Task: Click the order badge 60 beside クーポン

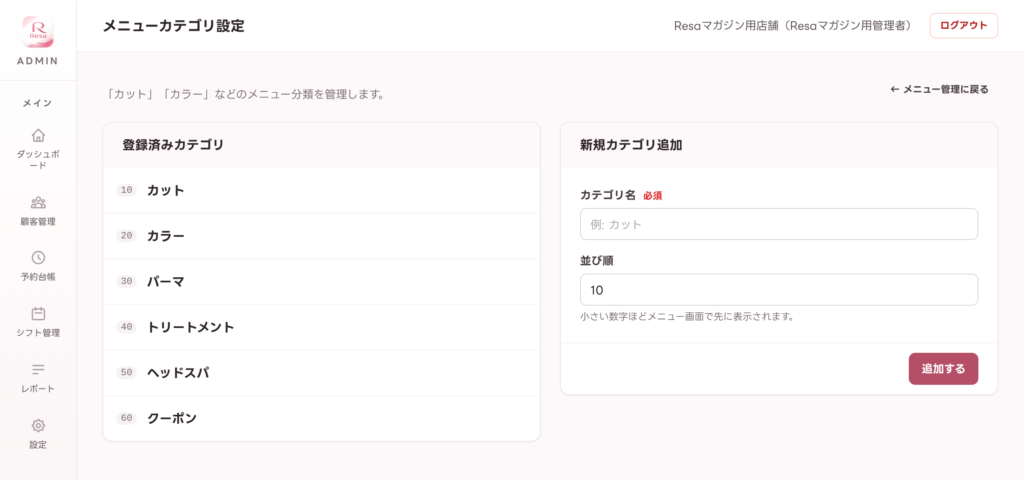Action: click(x=127, y=418)
